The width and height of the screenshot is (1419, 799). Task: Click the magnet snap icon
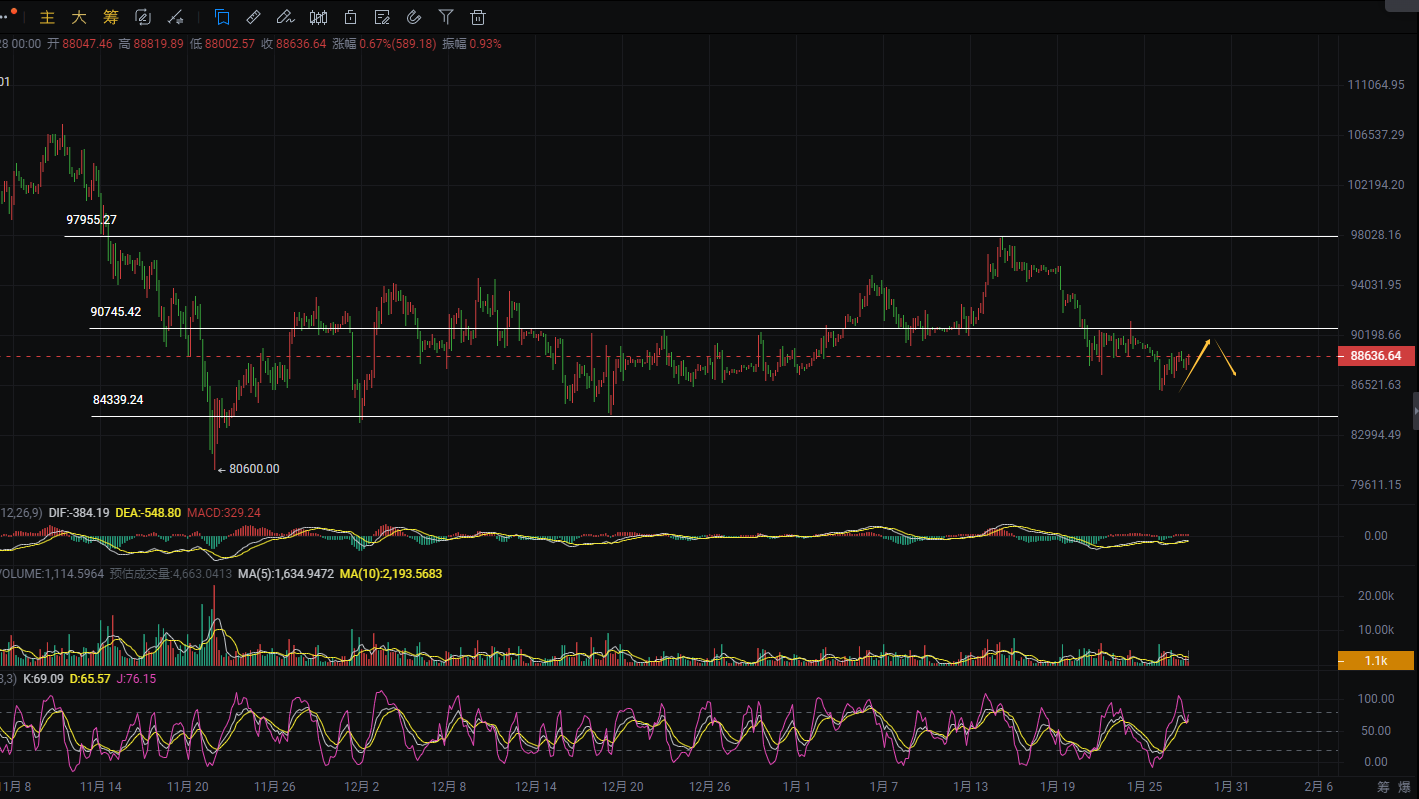tap(414, 17)
